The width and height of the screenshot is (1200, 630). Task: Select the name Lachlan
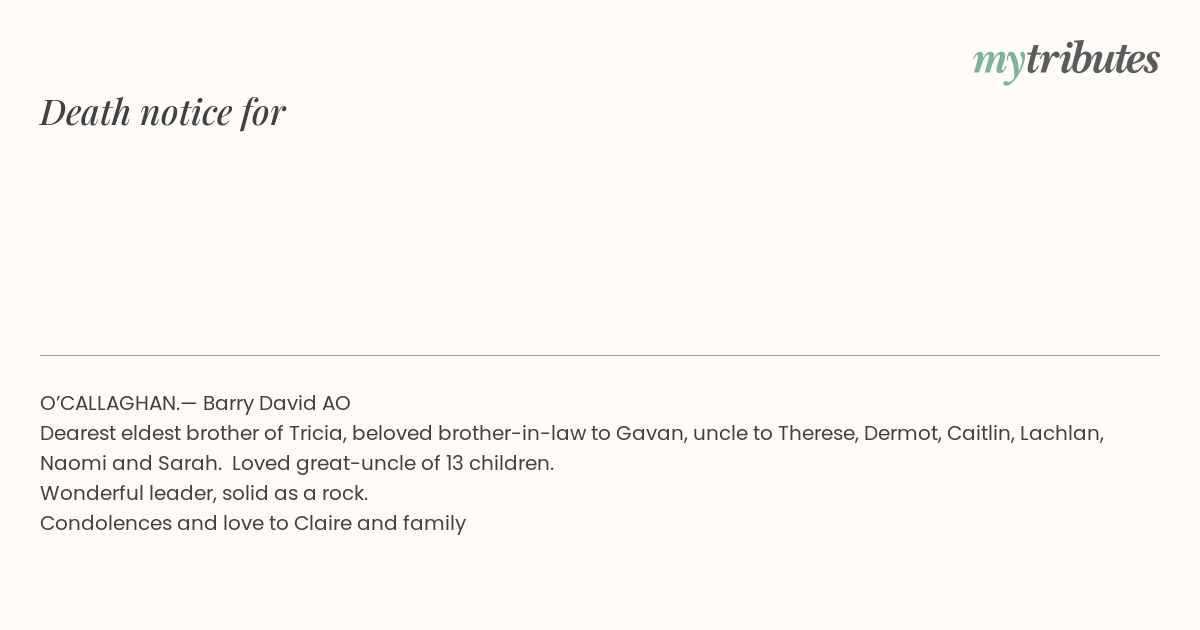(x=1061, y=433)
